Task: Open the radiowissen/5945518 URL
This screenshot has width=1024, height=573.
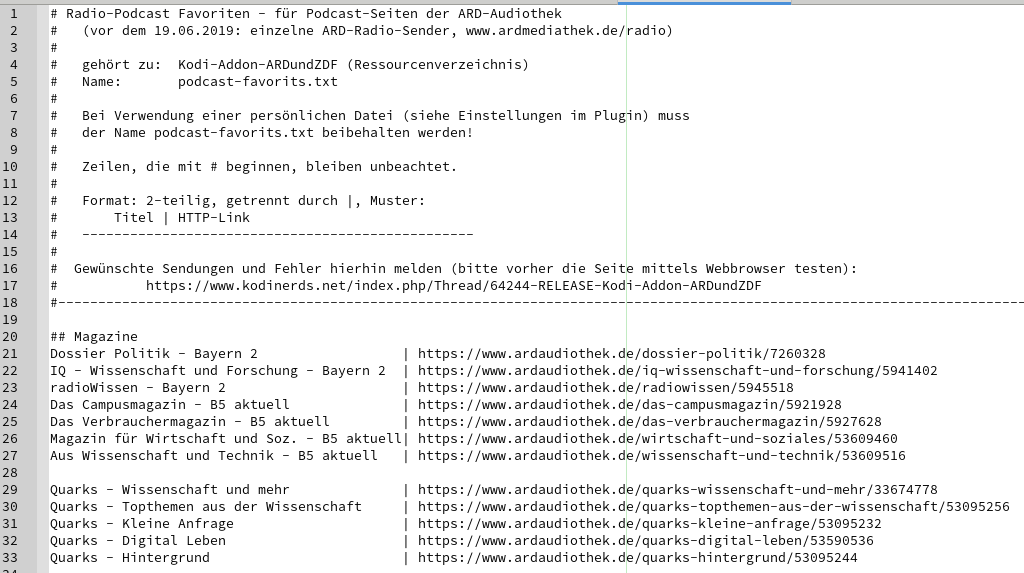Action: 605,387
